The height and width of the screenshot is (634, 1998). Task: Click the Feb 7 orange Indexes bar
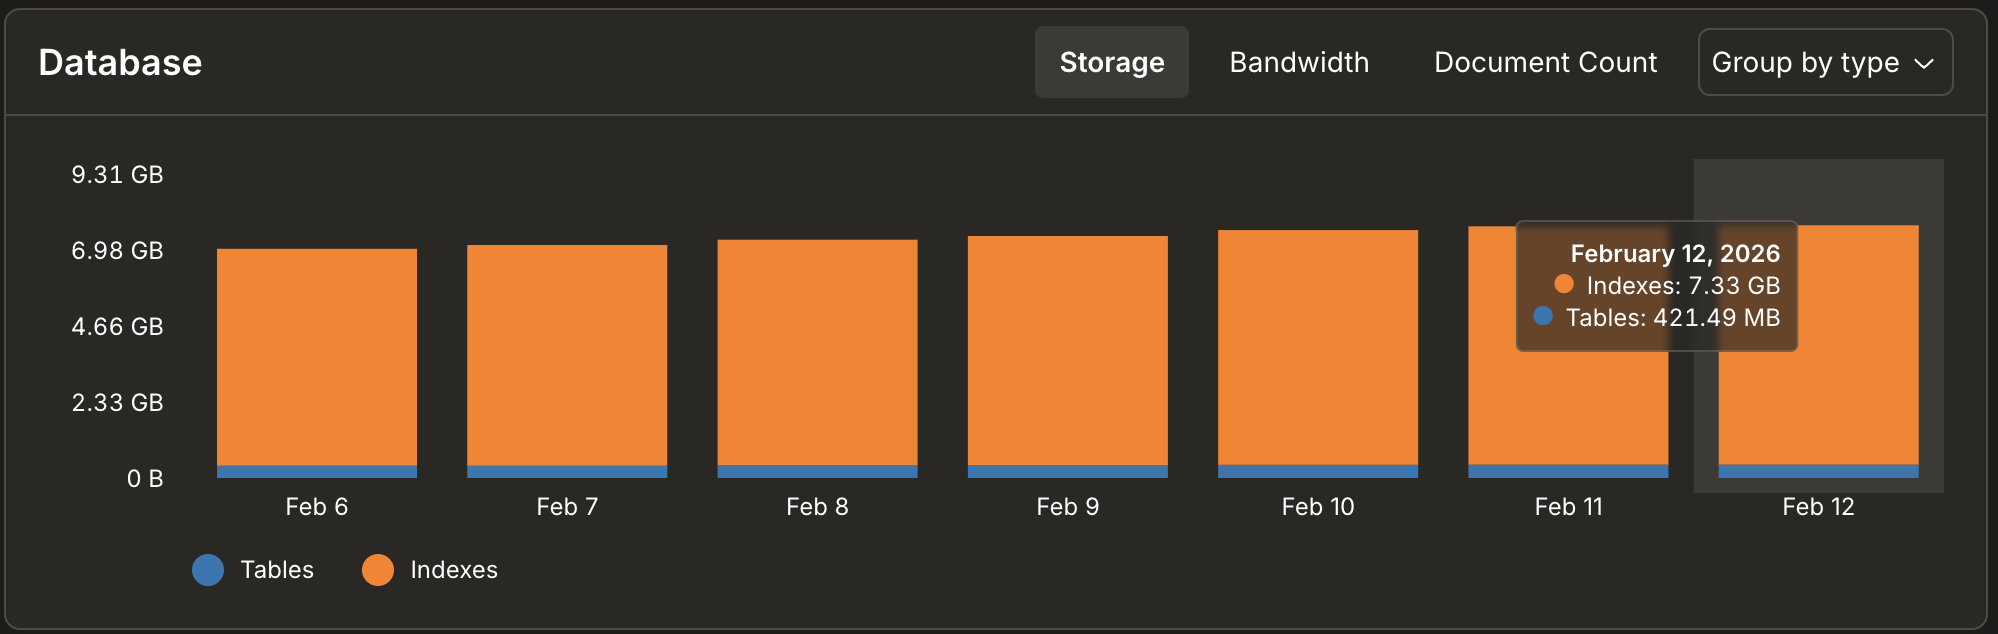pyautogui.click(x=567, y=355)
